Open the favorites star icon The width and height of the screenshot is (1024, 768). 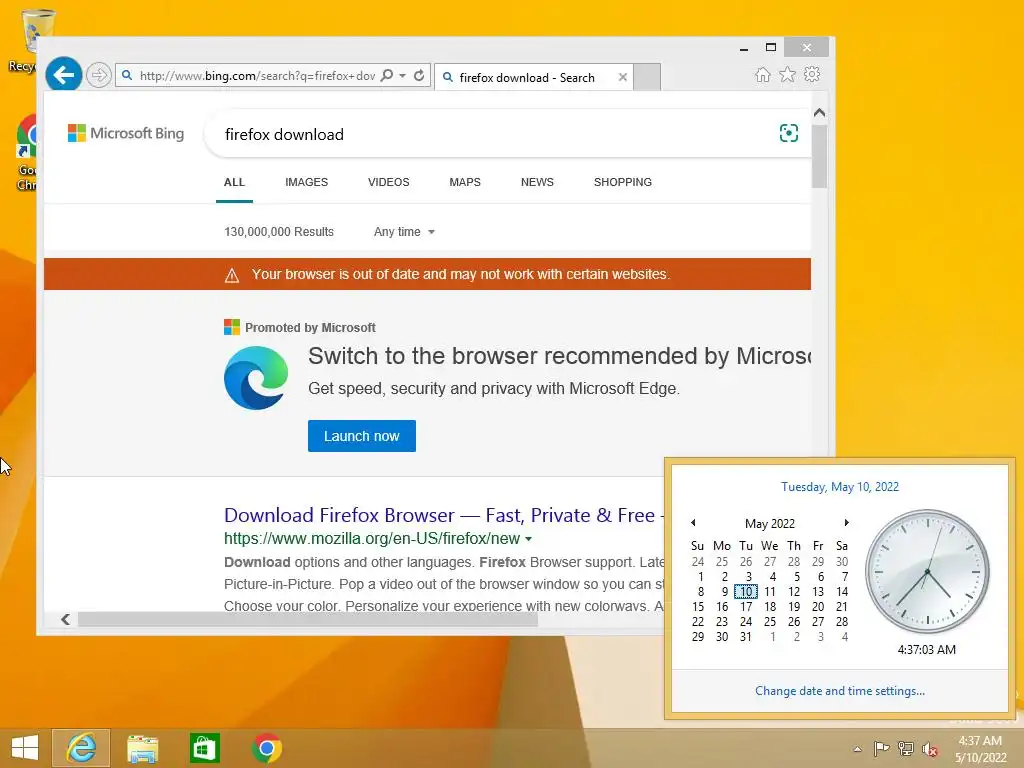pyautogui.click(x=788, y=74)
